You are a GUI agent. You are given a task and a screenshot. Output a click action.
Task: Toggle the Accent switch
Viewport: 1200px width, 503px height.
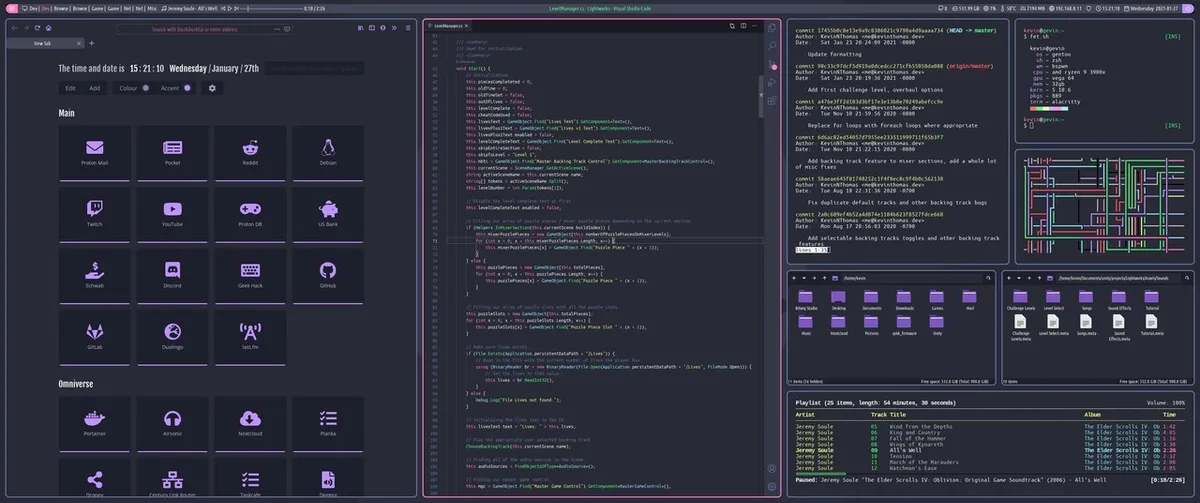[188, 88]
